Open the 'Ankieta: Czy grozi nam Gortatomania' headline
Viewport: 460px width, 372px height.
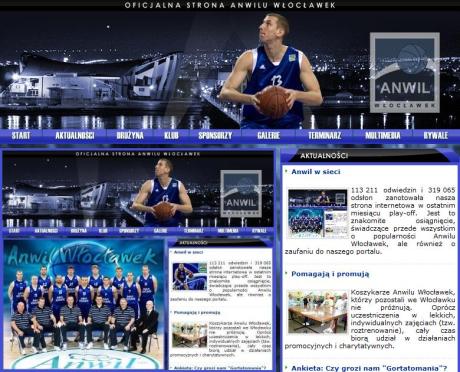369,368
